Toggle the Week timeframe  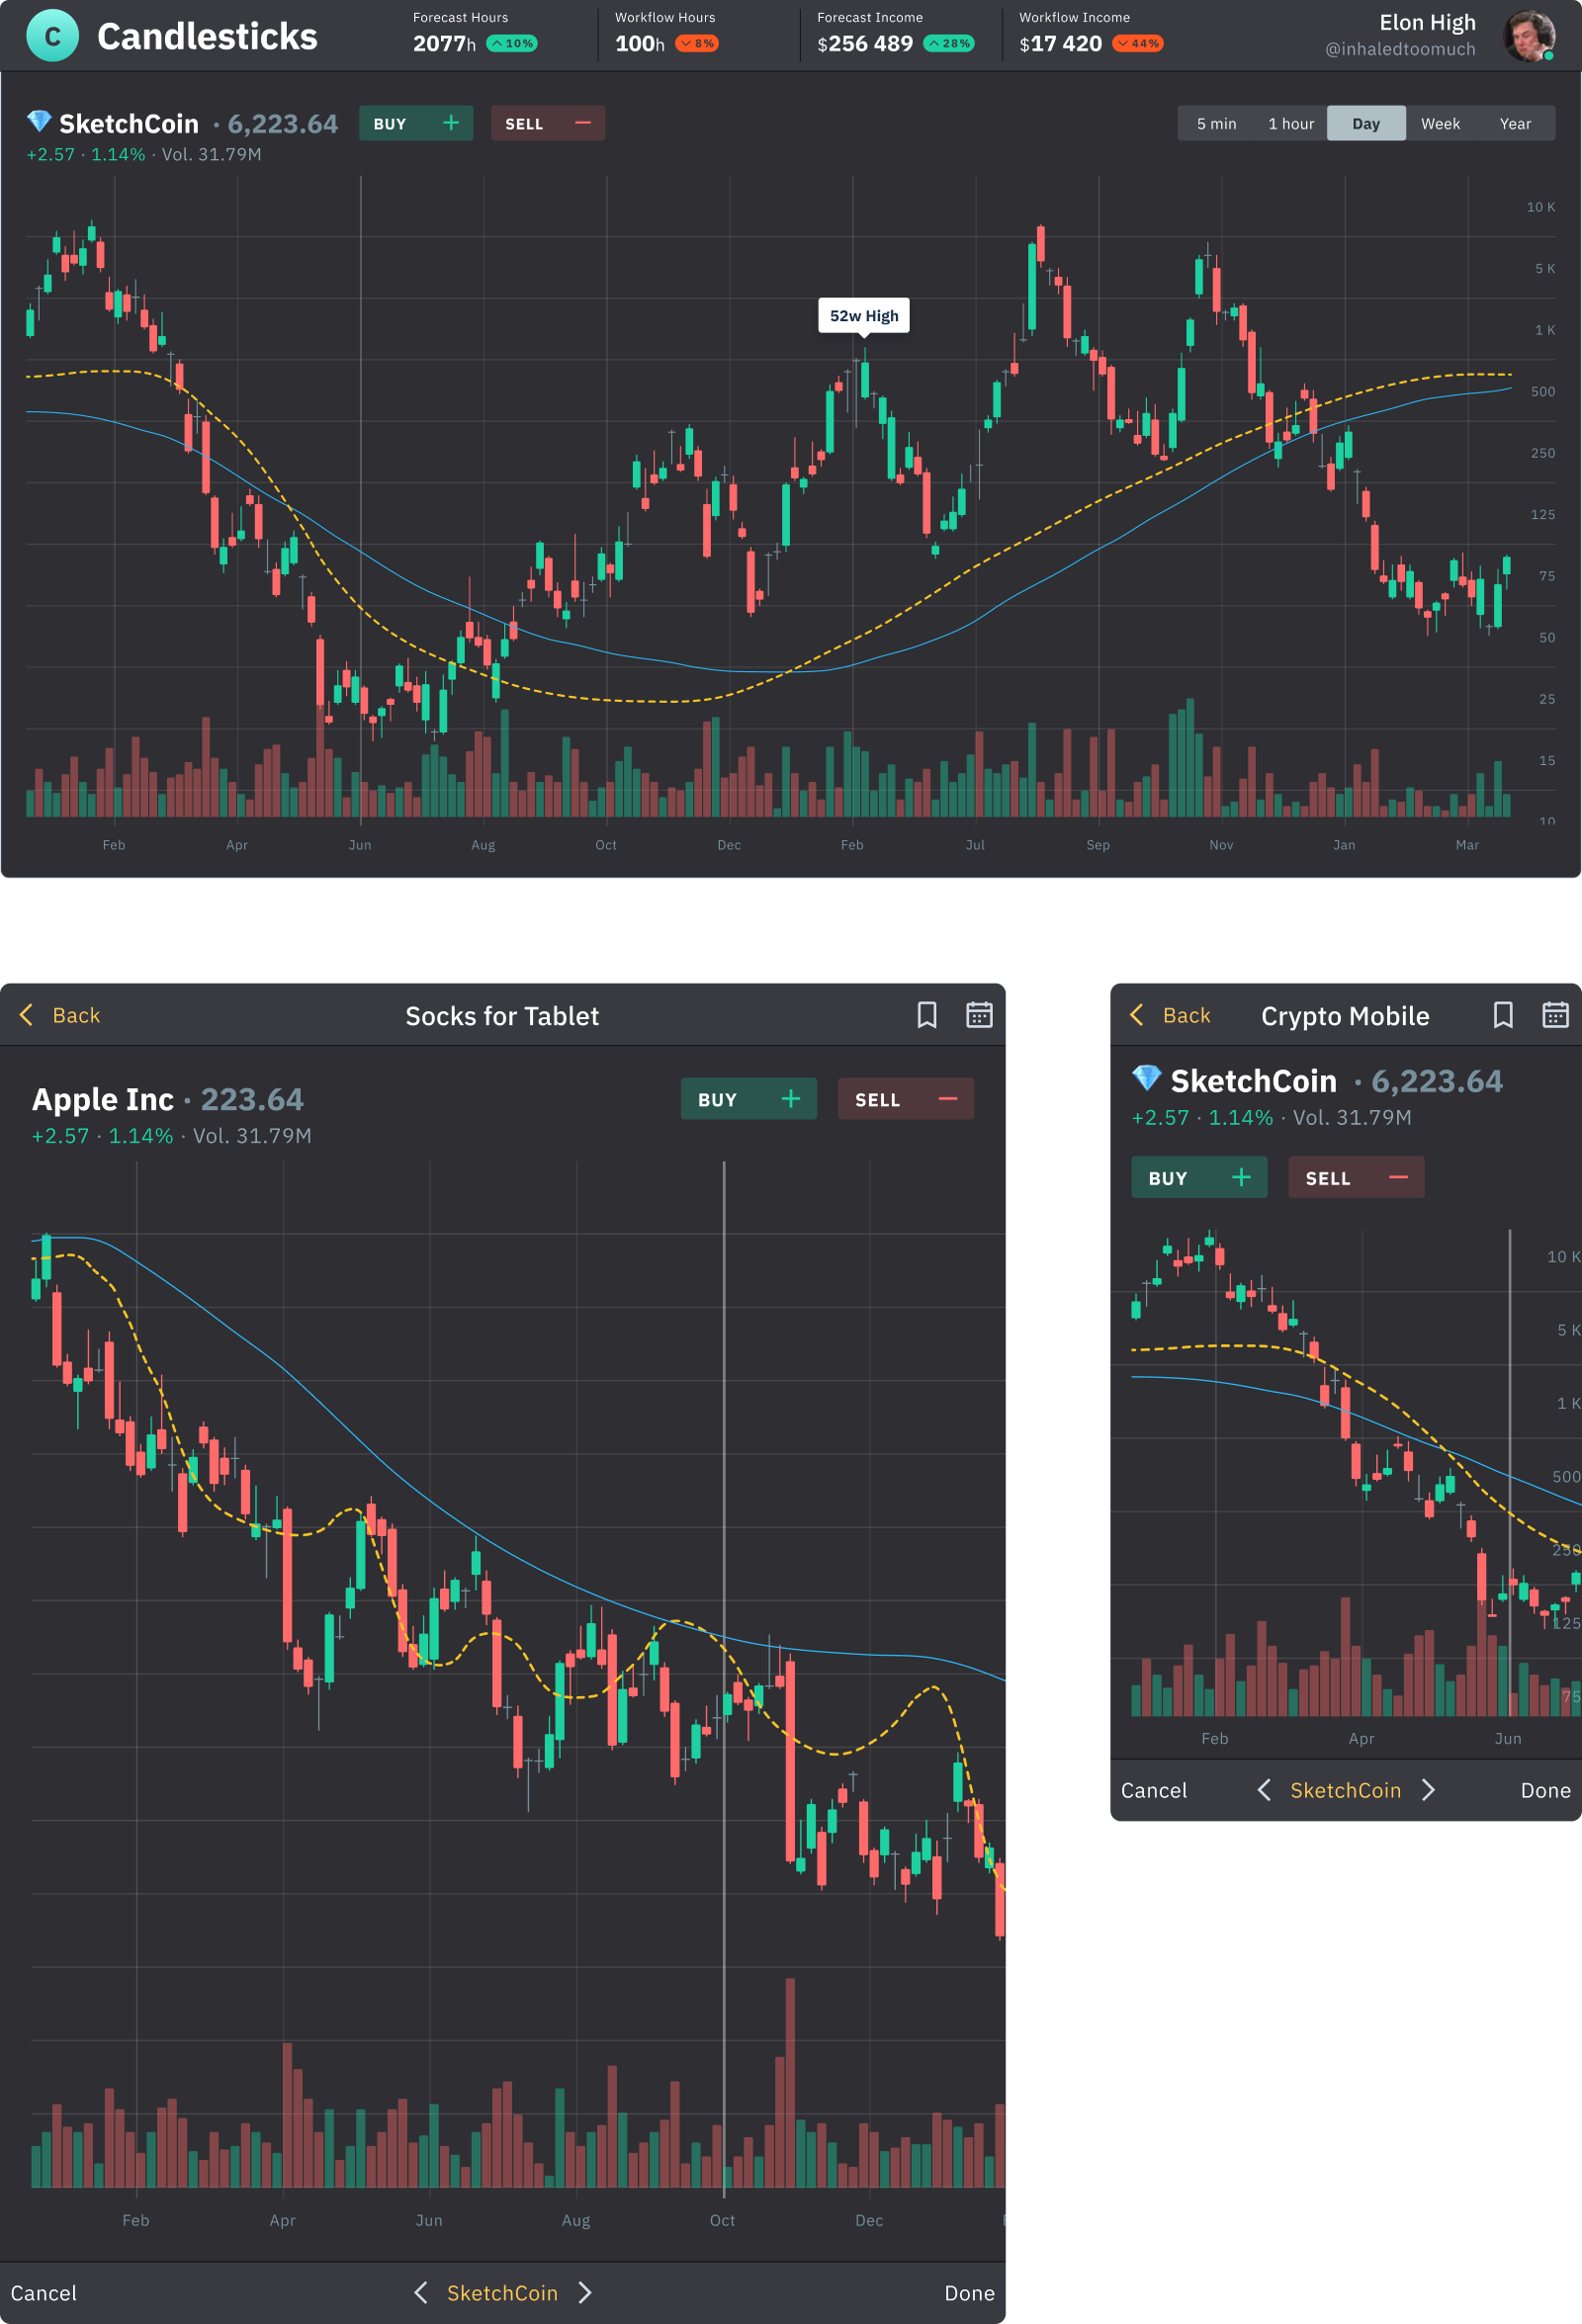point(1440,123)
